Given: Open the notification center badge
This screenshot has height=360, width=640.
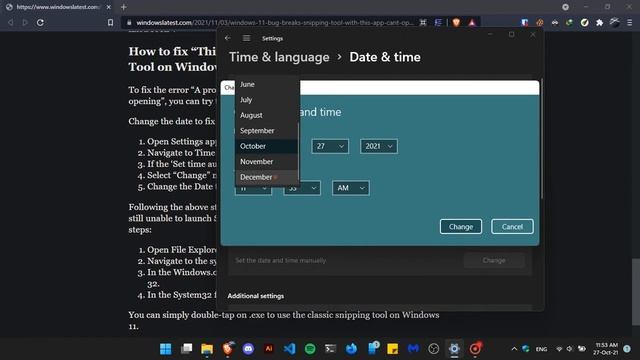Looking at the screenshot, I should 627,349.
